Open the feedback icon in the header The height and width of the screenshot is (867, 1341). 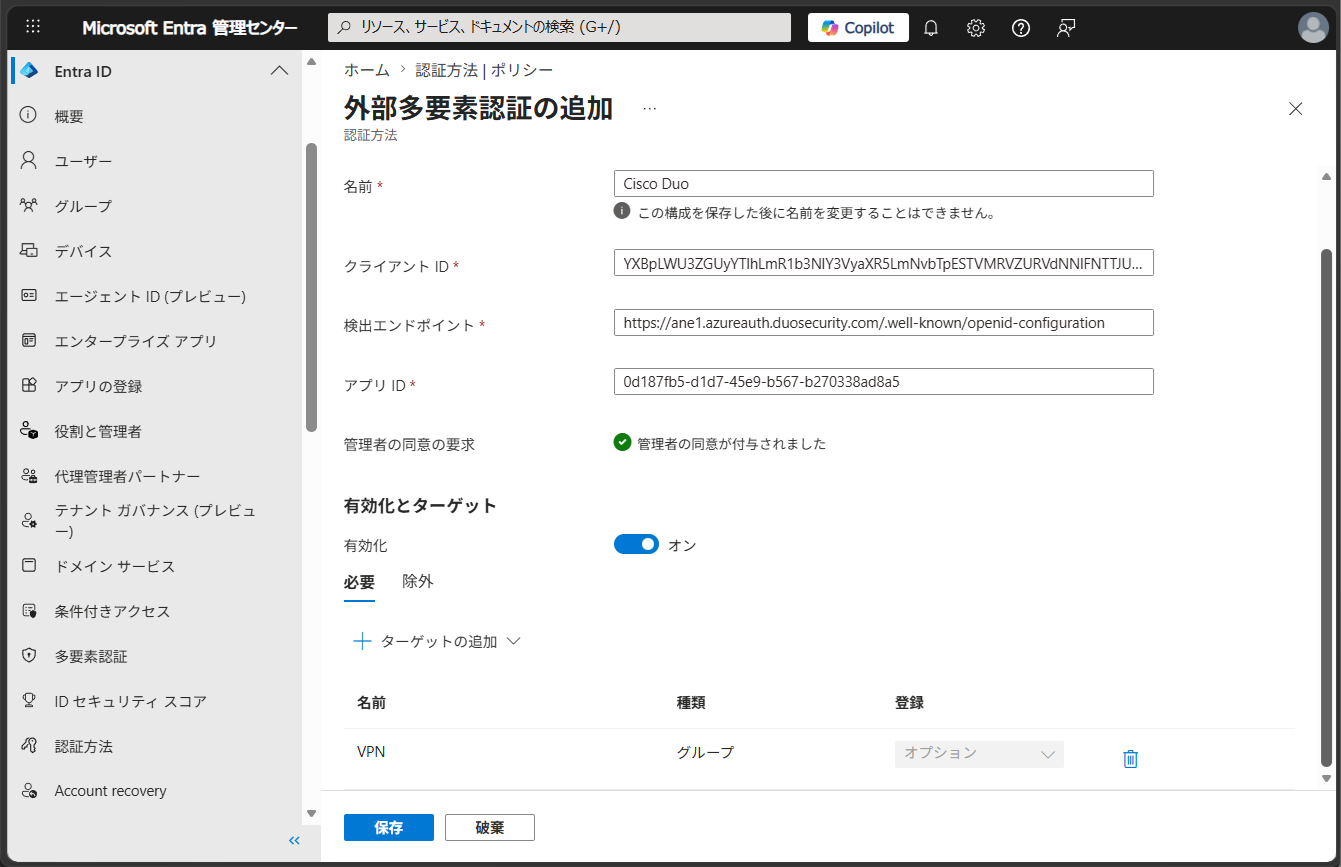[x=1066, y=28]
